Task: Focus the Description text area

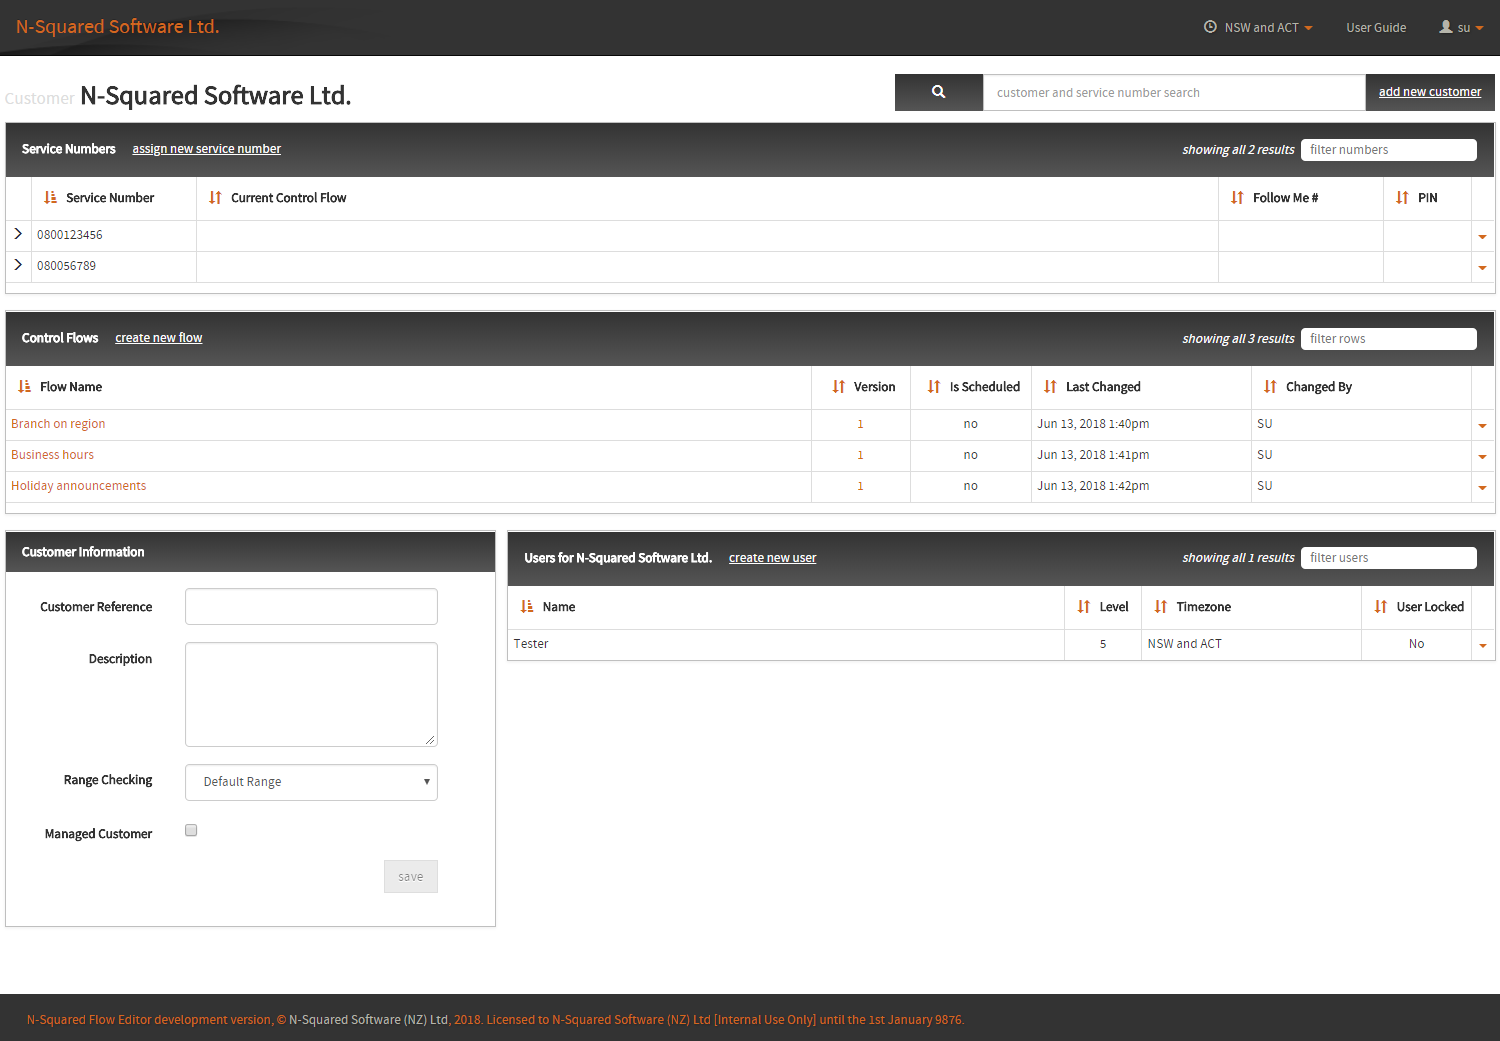Action: coord(311,694)
